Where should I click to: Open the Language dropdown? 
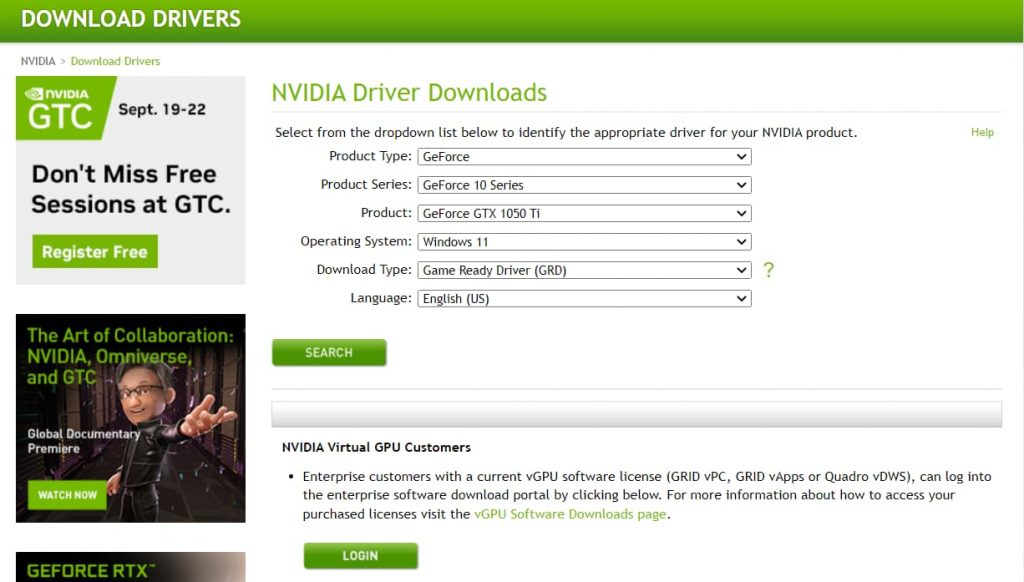click(x=584, y=299)
